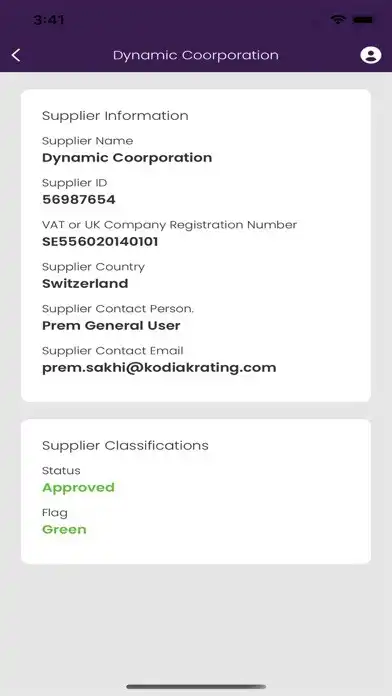Tap the Supplier Information heading

point(115,116)
